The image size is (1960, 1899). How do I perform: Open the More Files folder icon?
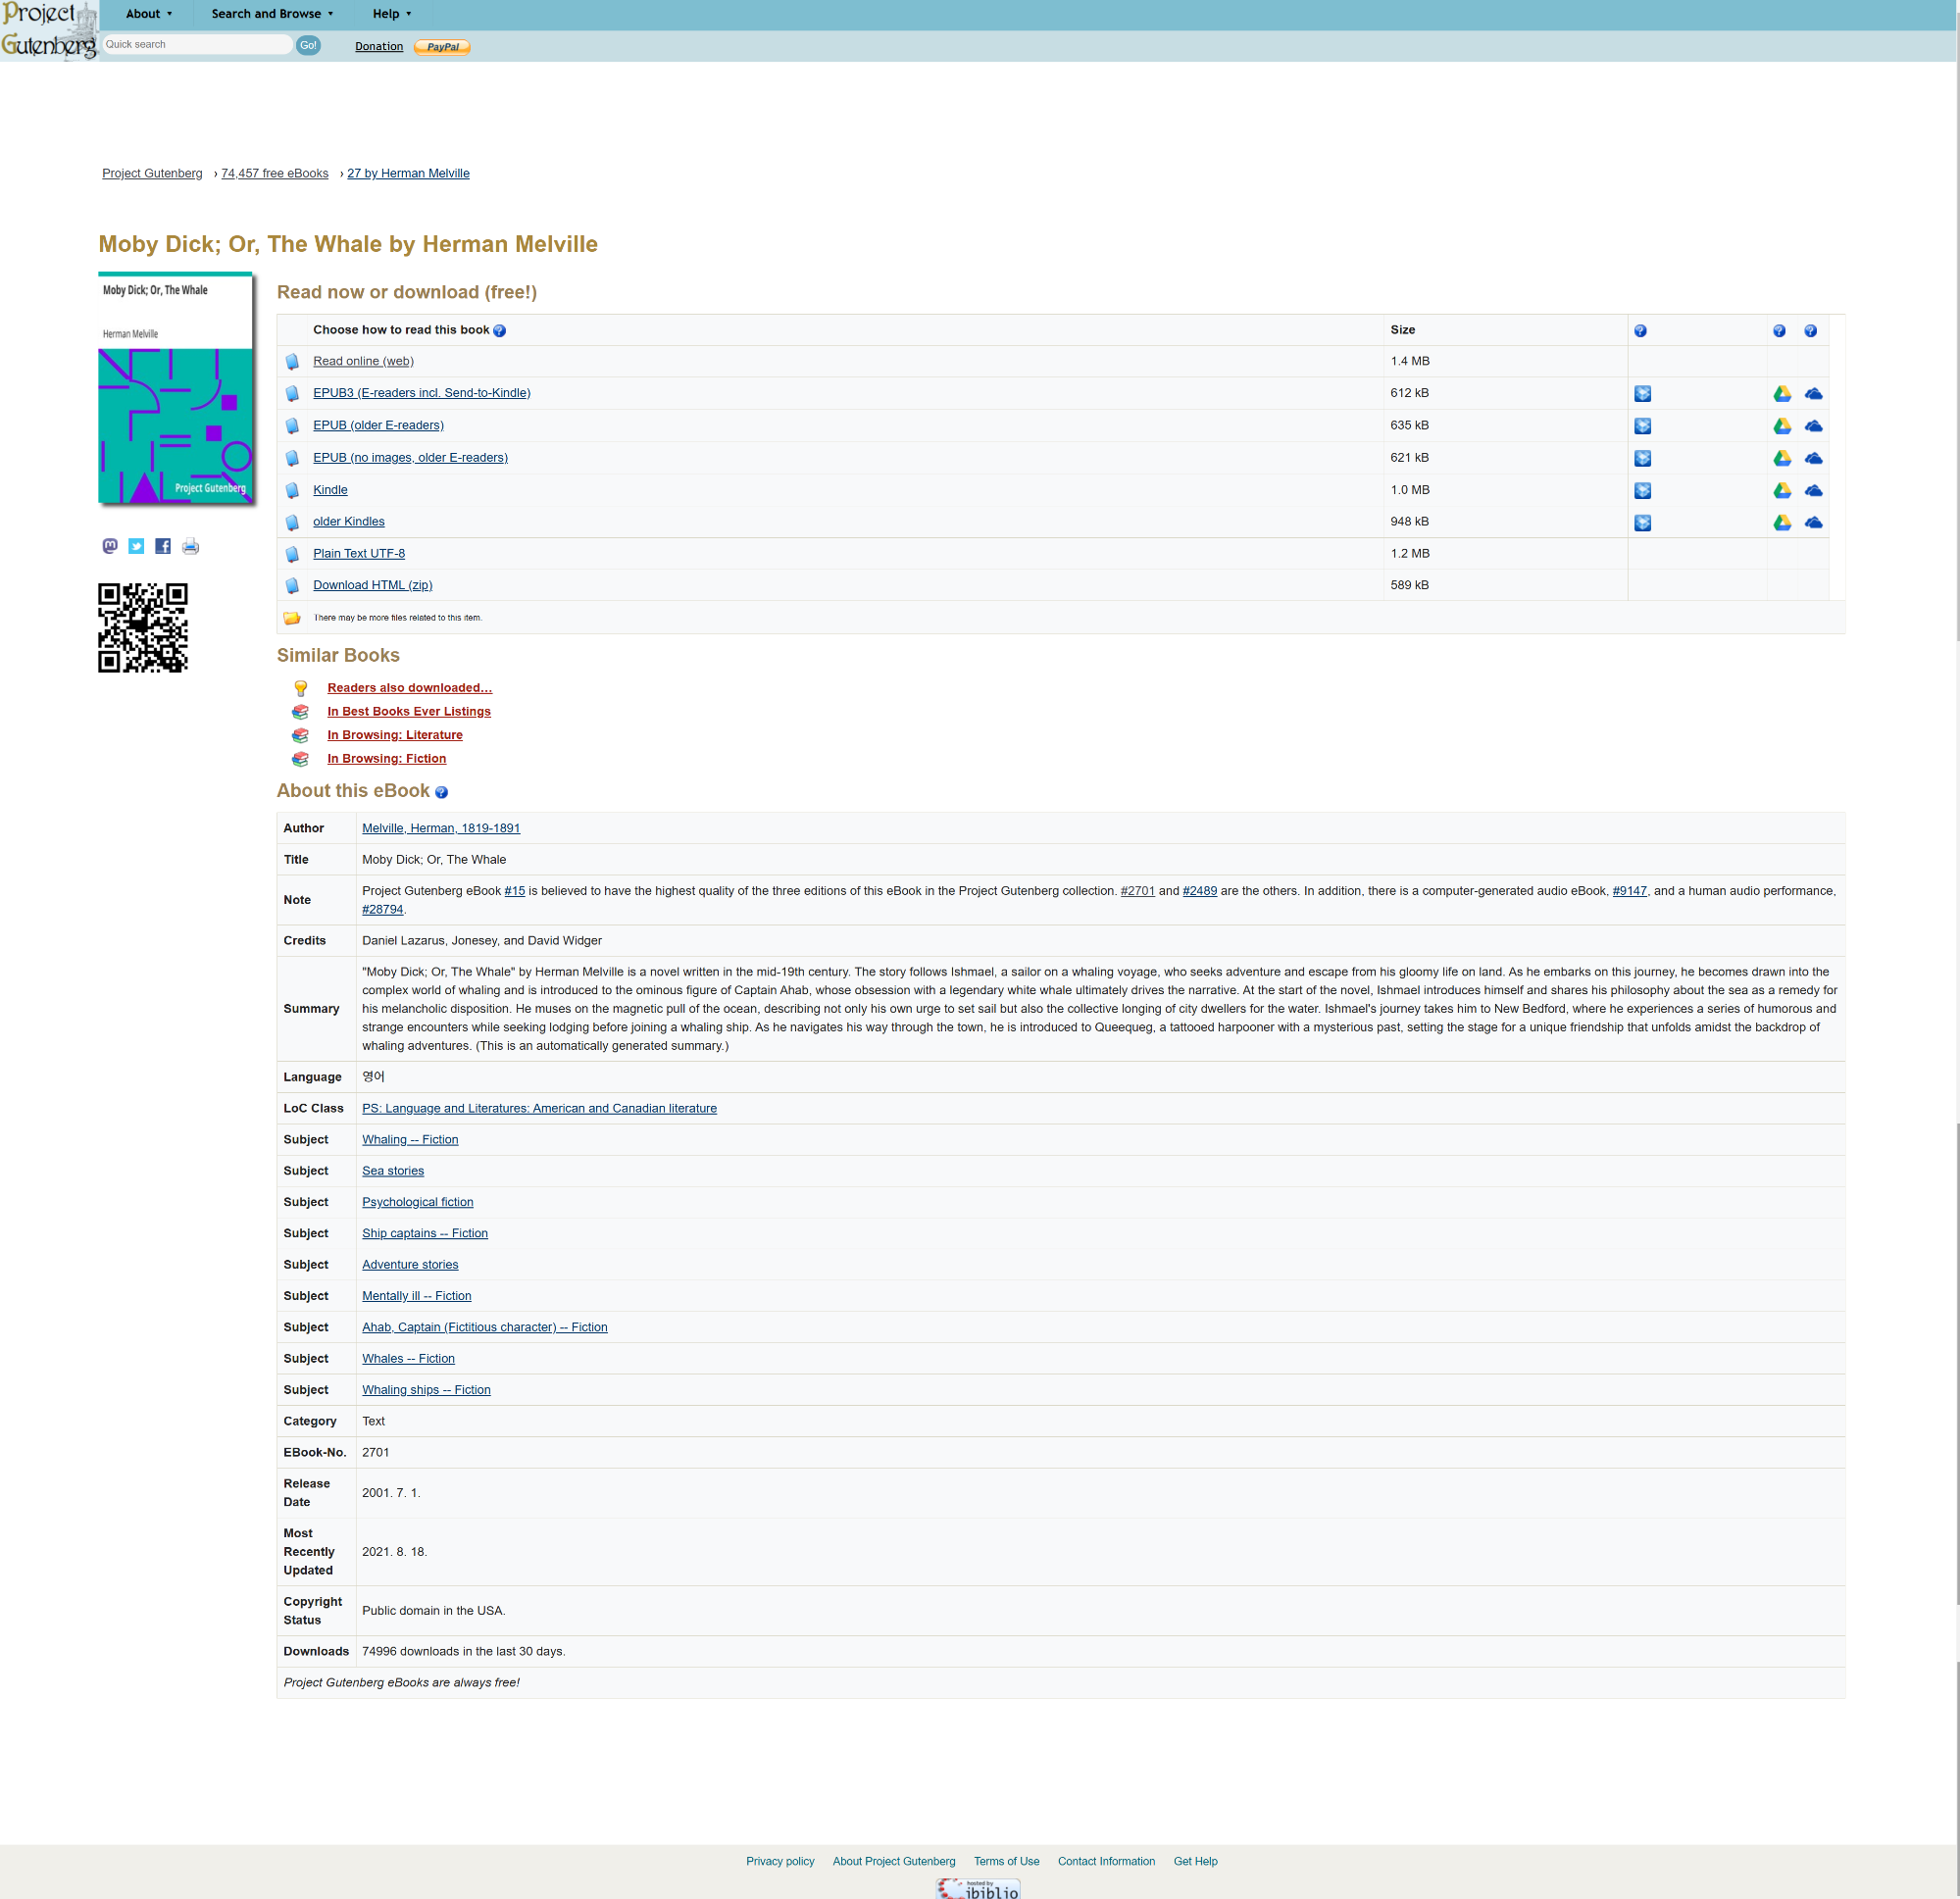[291, 618]
